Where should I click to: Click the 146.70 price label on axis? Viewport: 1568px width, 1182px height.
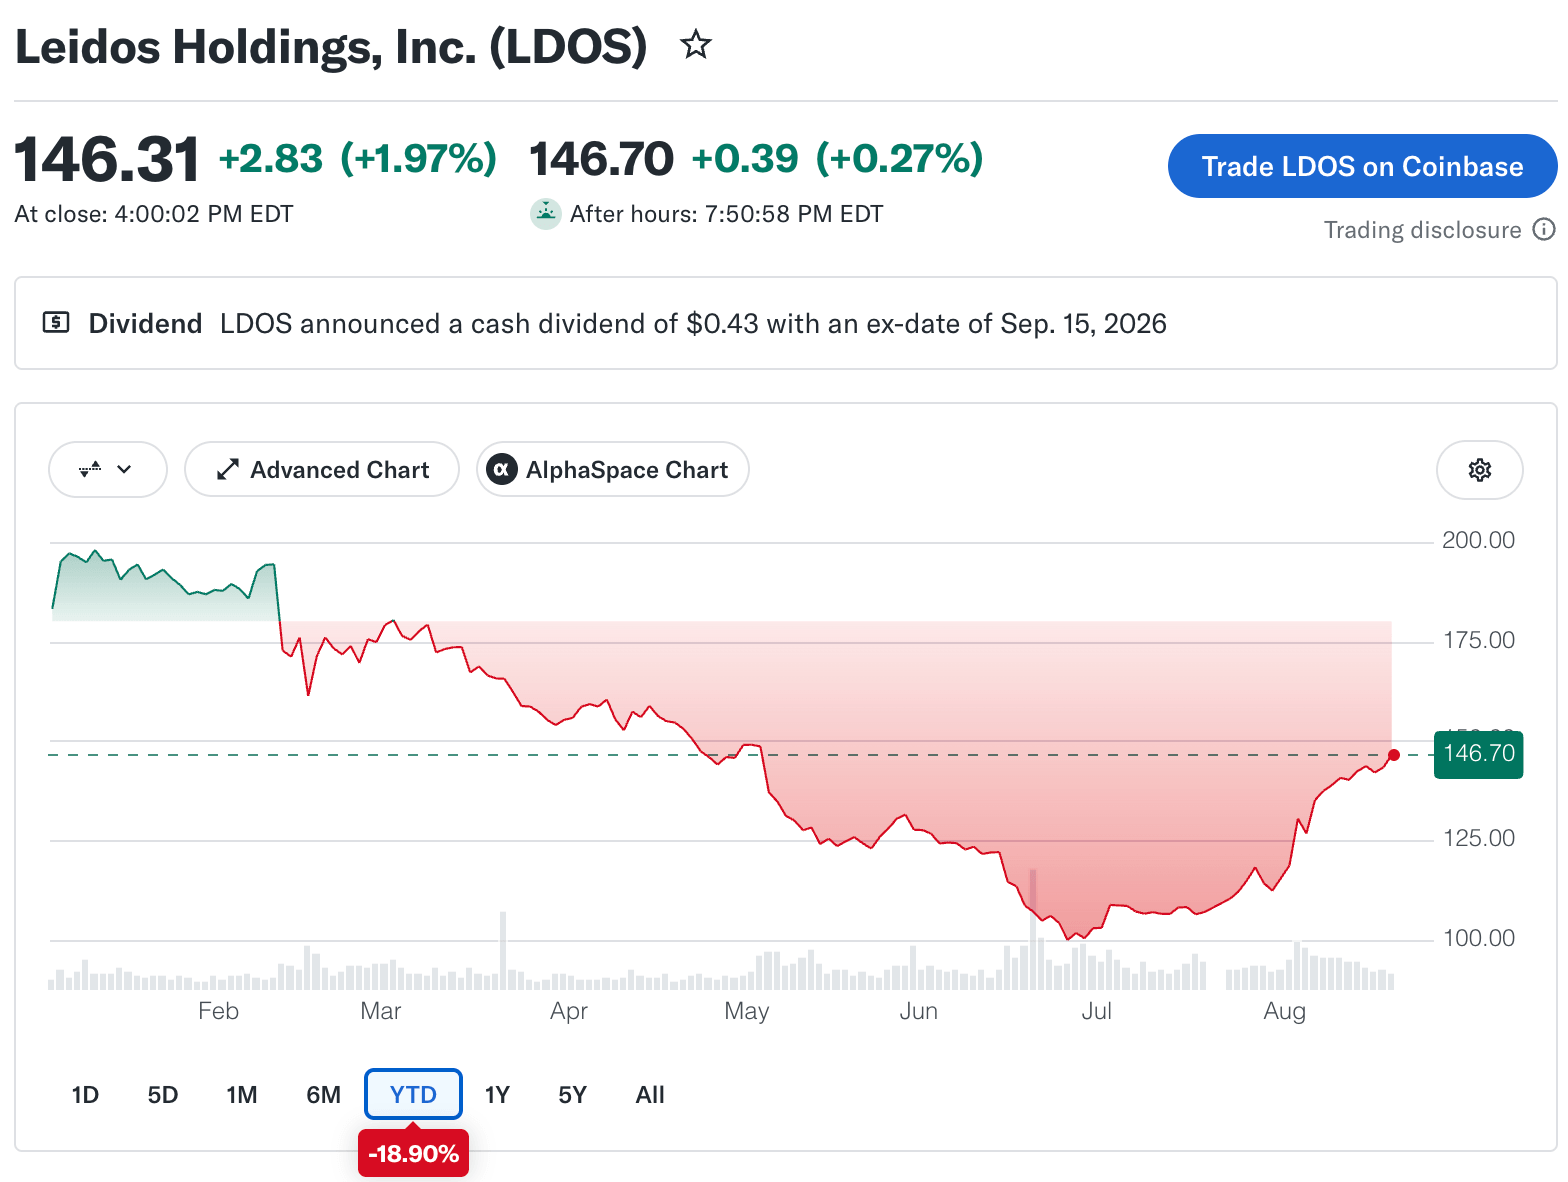pyautogui.click(x=1479, y=754)
